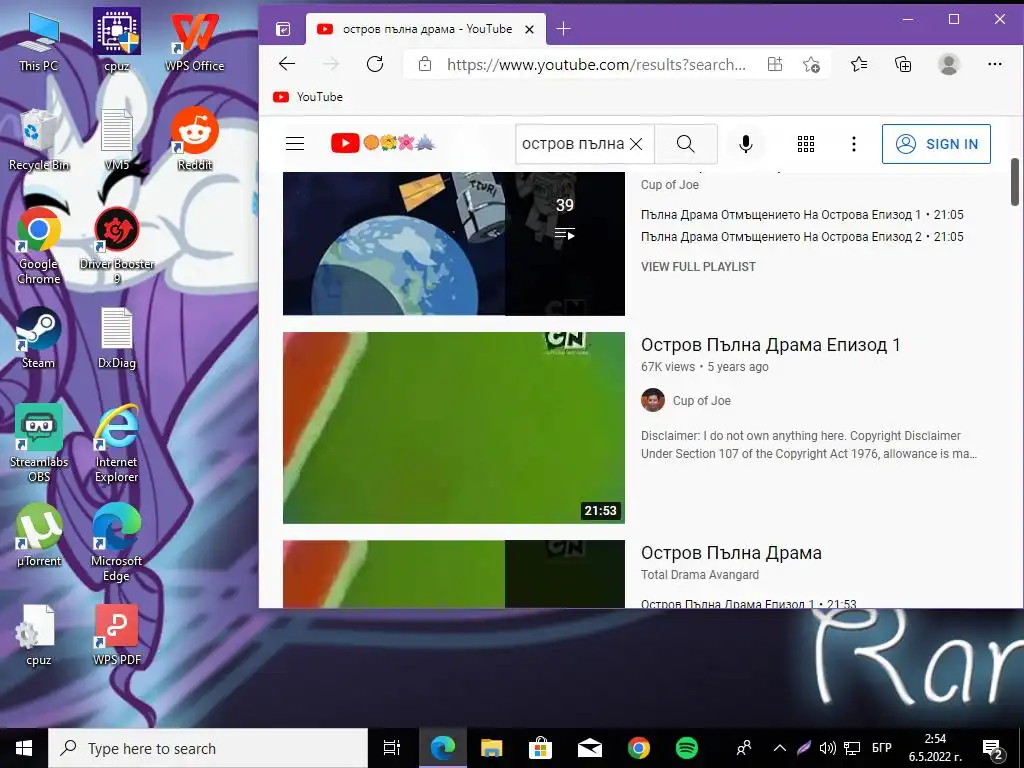Open Остров Пълна Драма playlist title
Viewport: 1024px width, 768px height.
click(731, 553)
